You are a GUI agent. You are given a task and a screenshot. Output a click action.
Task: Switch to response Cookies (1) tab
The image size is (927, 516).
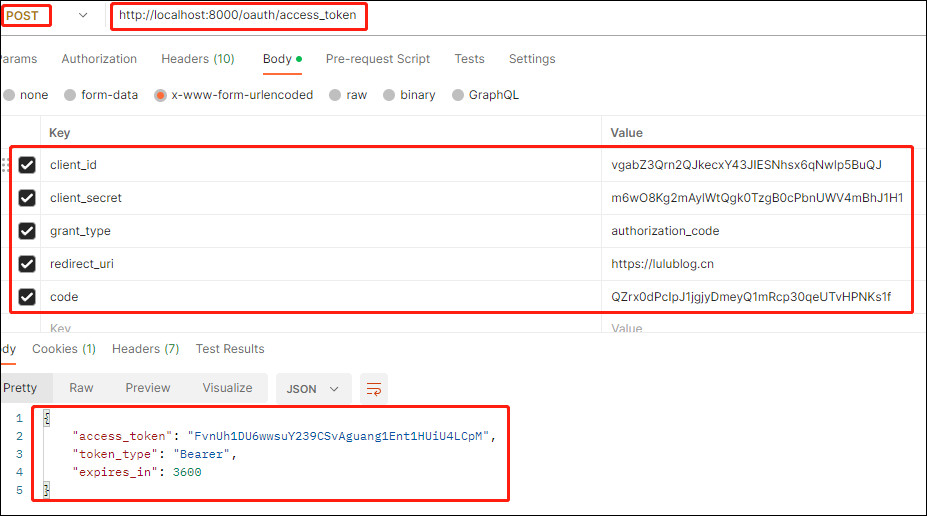(x=64, y=349)
